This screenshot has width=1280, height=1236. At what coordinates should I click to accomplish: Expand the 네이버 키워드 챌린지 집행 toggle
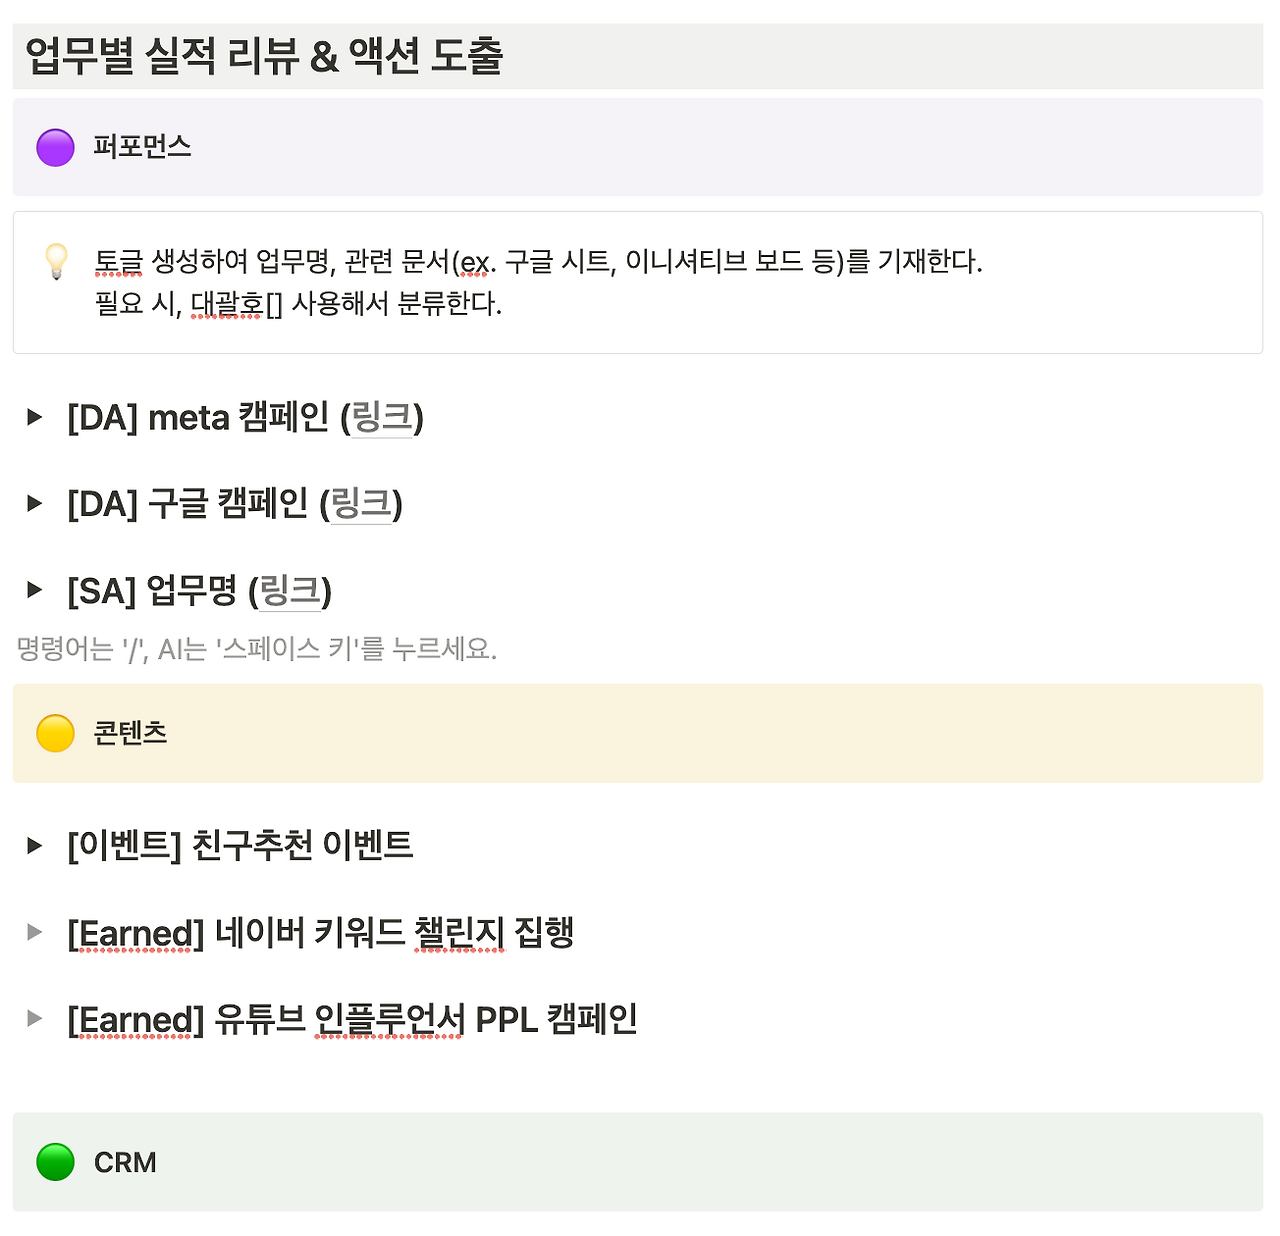click(35, 932)
